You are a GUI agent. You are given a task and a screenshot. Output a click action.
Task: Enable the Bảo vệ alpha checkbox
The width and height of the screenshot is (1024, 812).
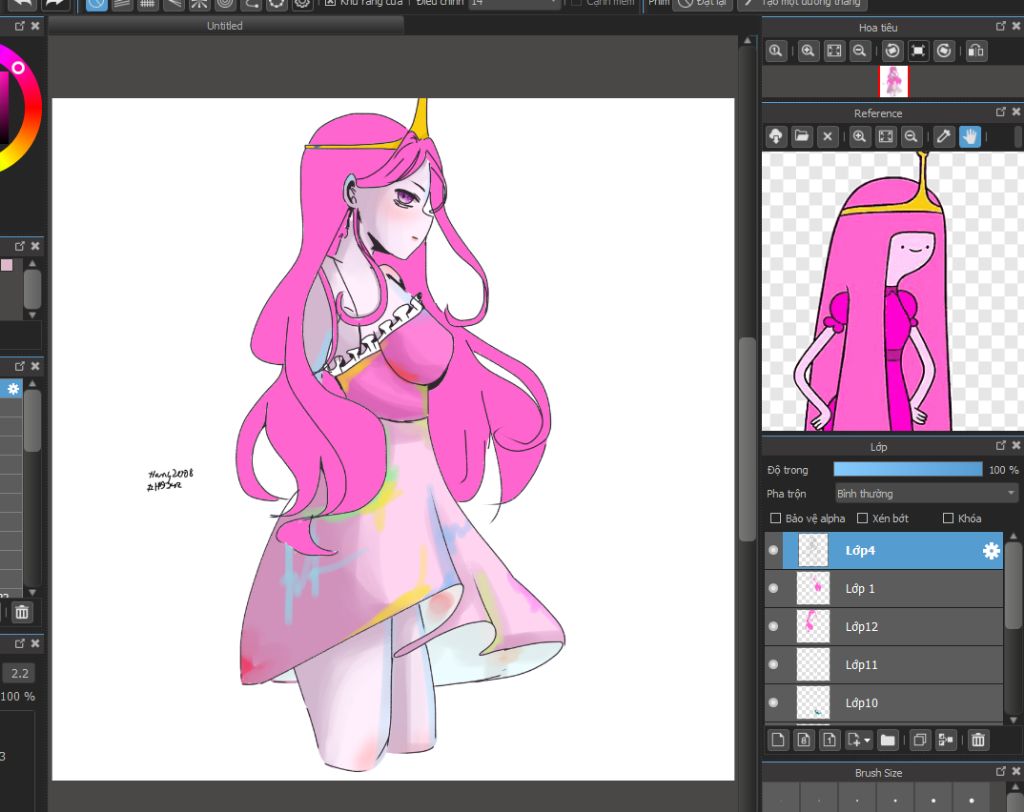[776, 518]
